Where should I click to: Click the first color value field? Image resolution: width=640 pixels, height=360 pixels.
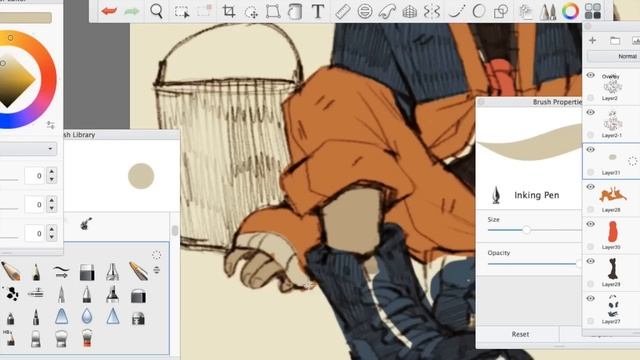tap(34, 176)
